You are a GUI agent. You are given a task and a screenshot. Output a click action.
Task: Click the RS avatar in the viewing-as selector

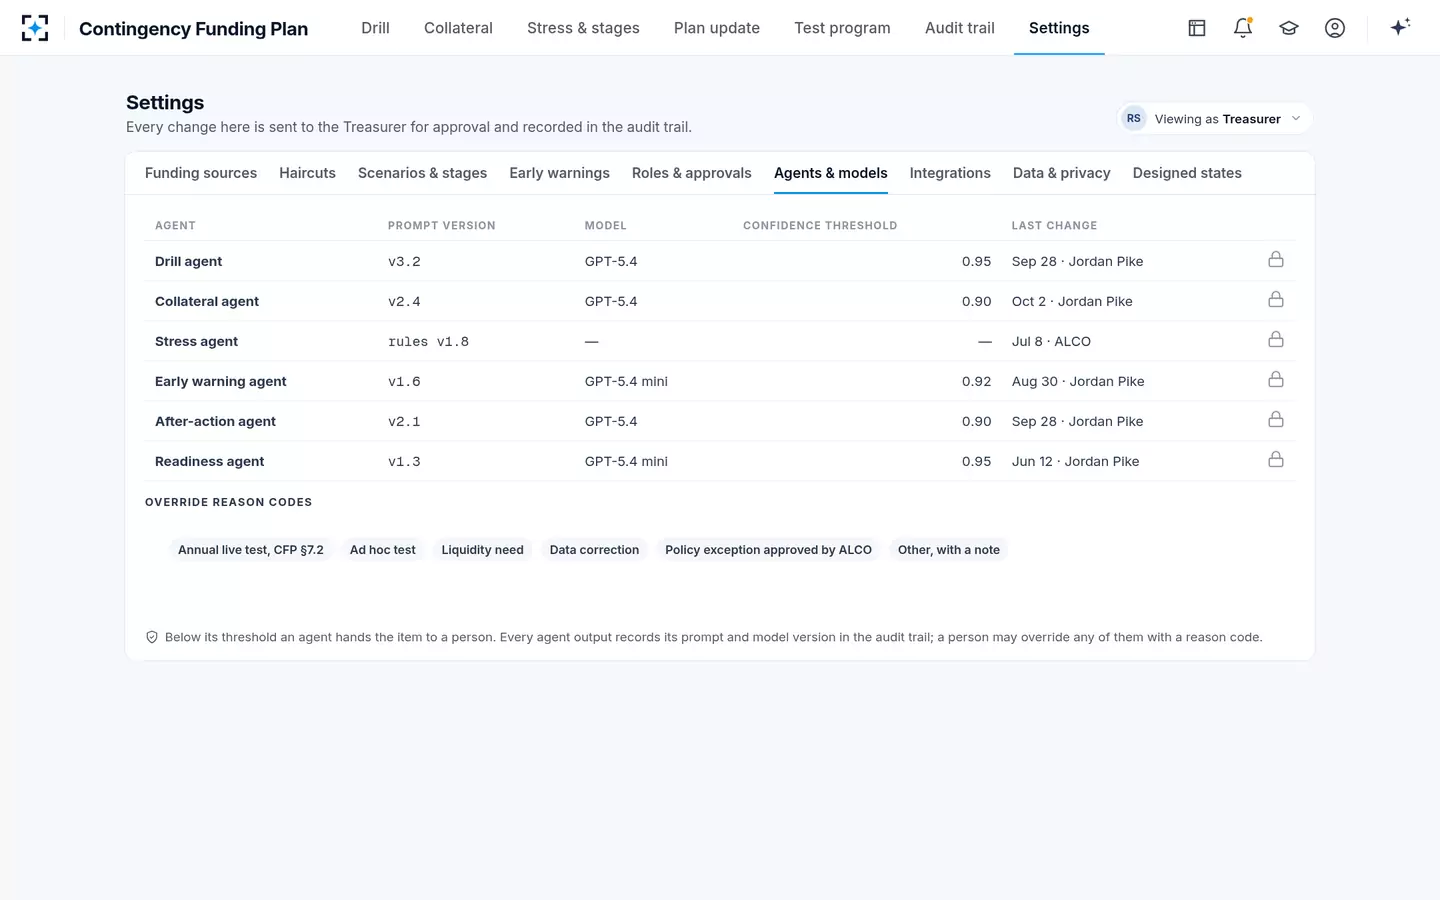[1133, 118]
